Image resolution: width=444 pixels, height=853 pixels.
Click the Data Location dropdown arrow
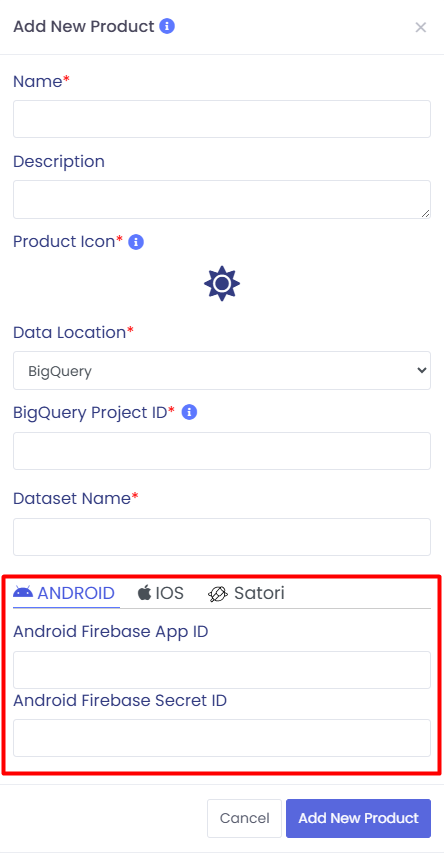click(x=421, y=370)
